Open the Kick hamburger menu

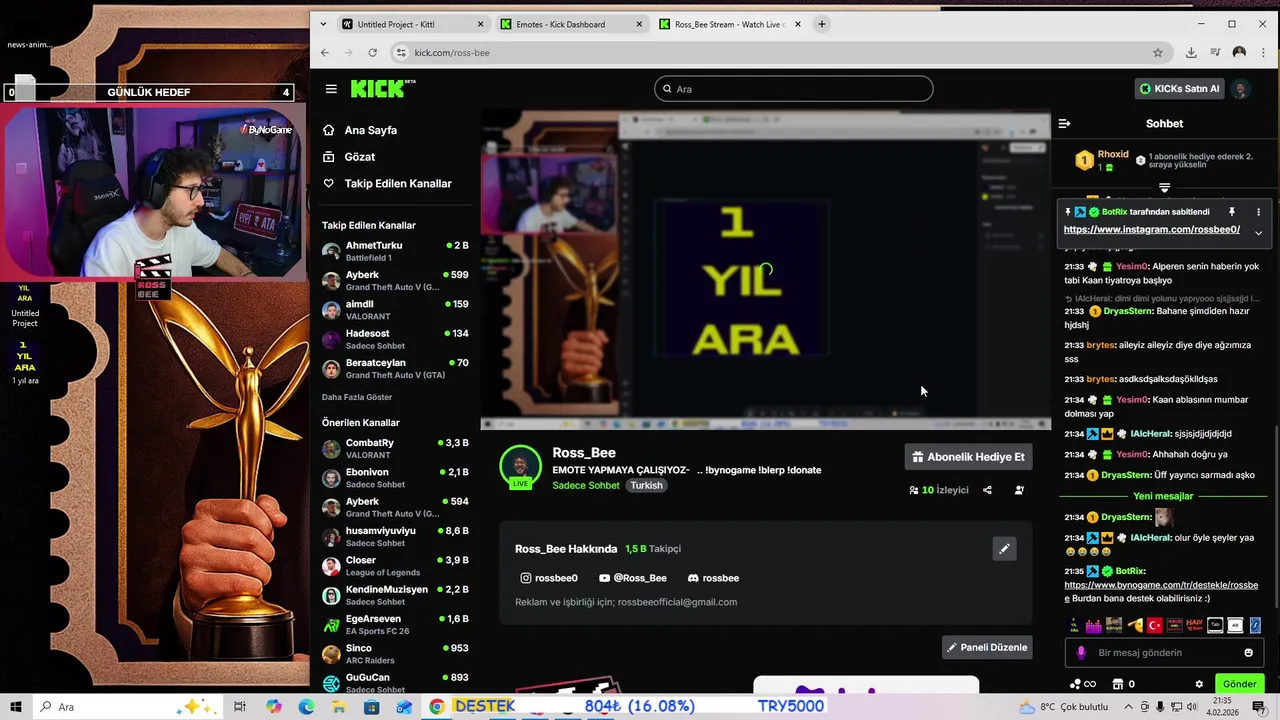coord(331,89)
